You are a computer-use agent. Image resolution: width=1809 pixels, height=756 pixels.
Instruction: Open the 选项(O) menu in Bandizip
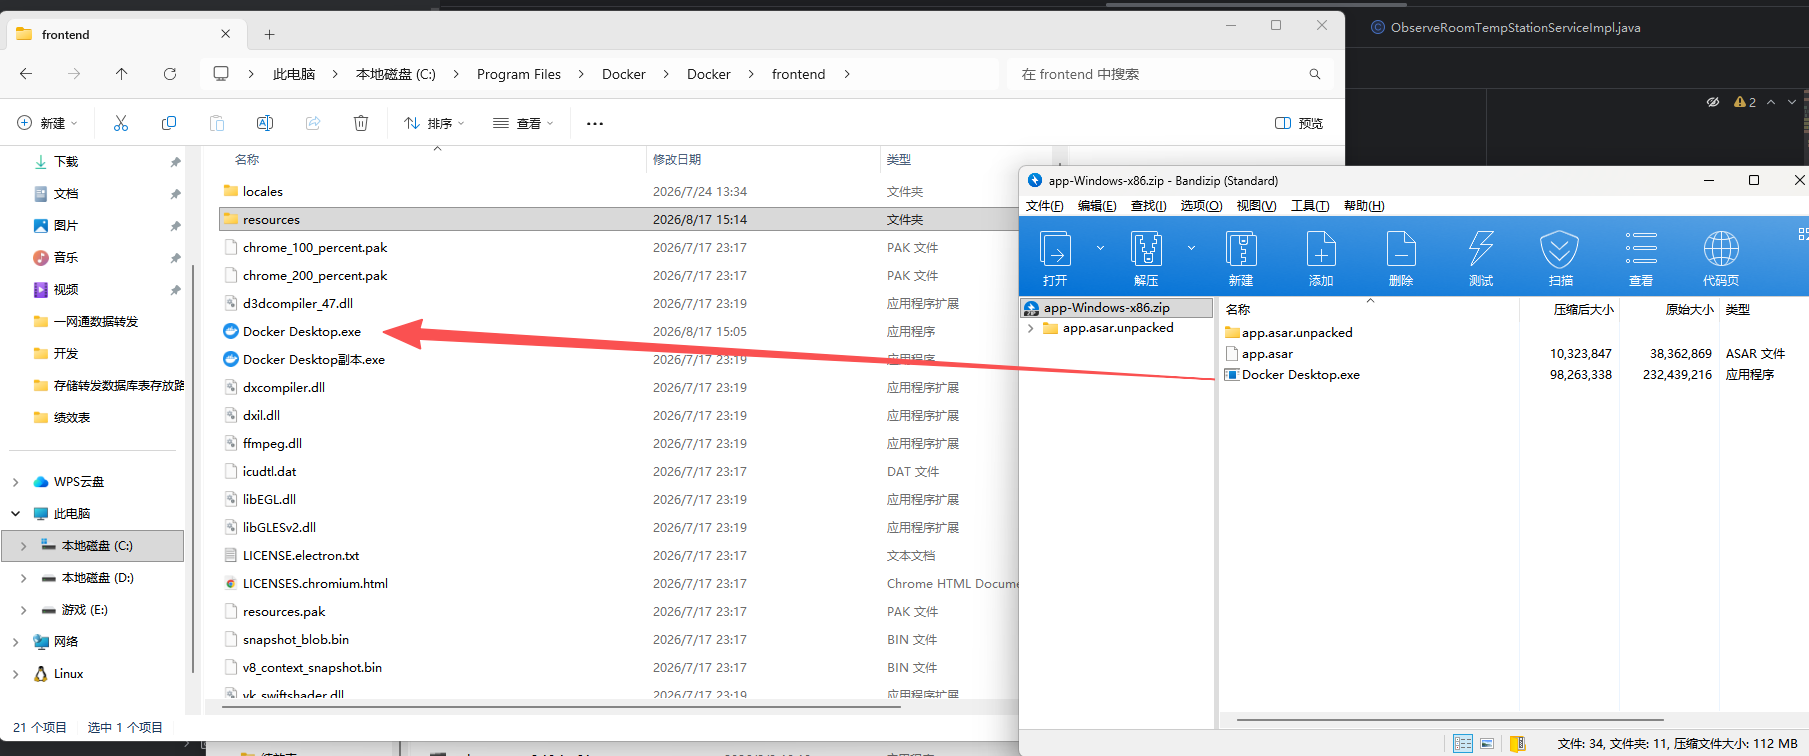[x=1201, y=205]
